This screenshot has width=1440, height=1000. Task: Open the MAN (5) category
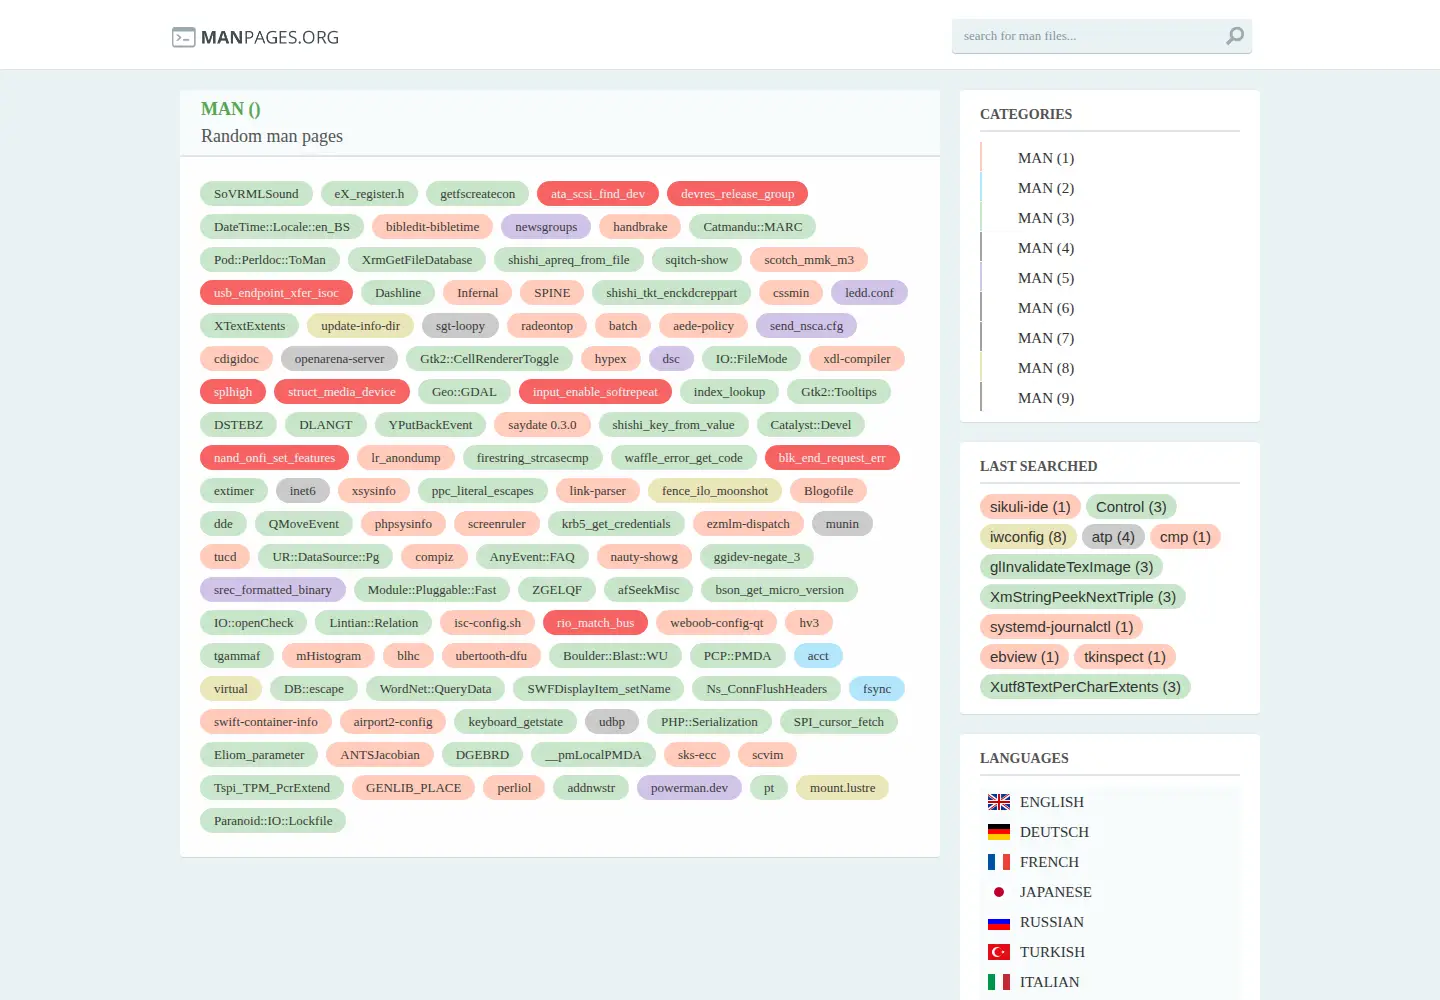[1046, 278]
